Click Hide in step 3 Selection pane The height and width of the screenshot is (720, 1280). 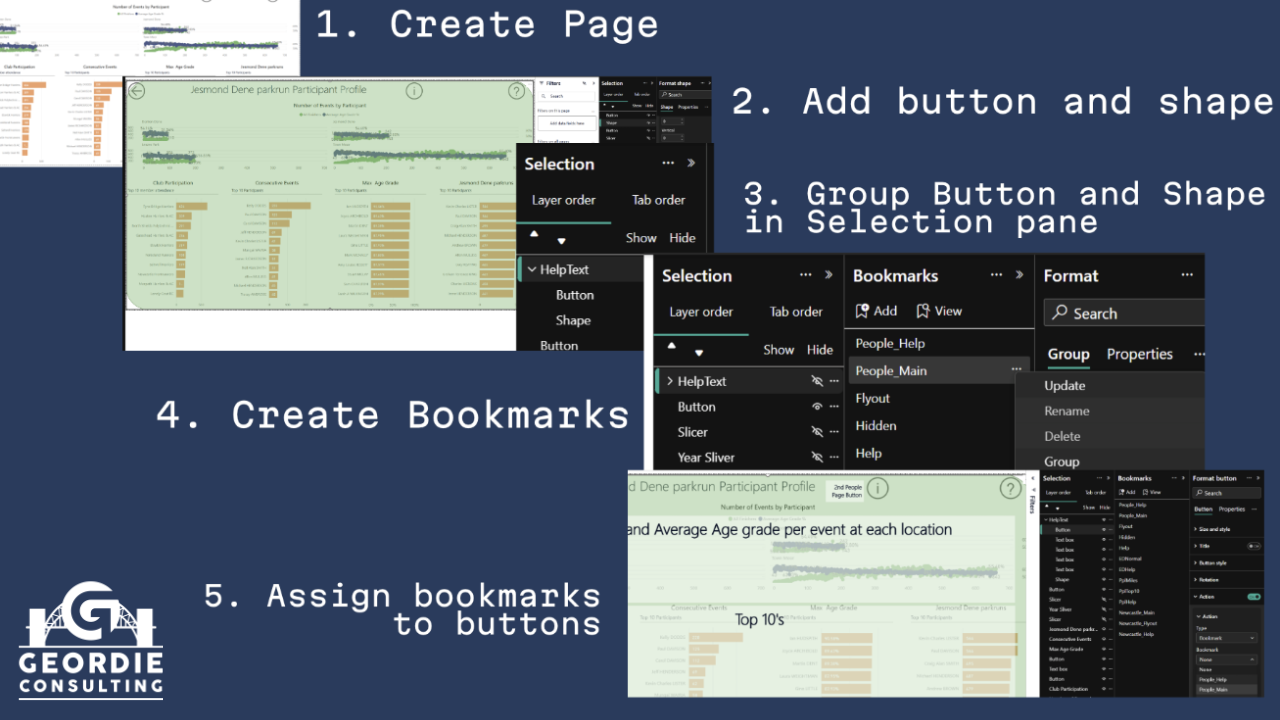click(682, 238)
